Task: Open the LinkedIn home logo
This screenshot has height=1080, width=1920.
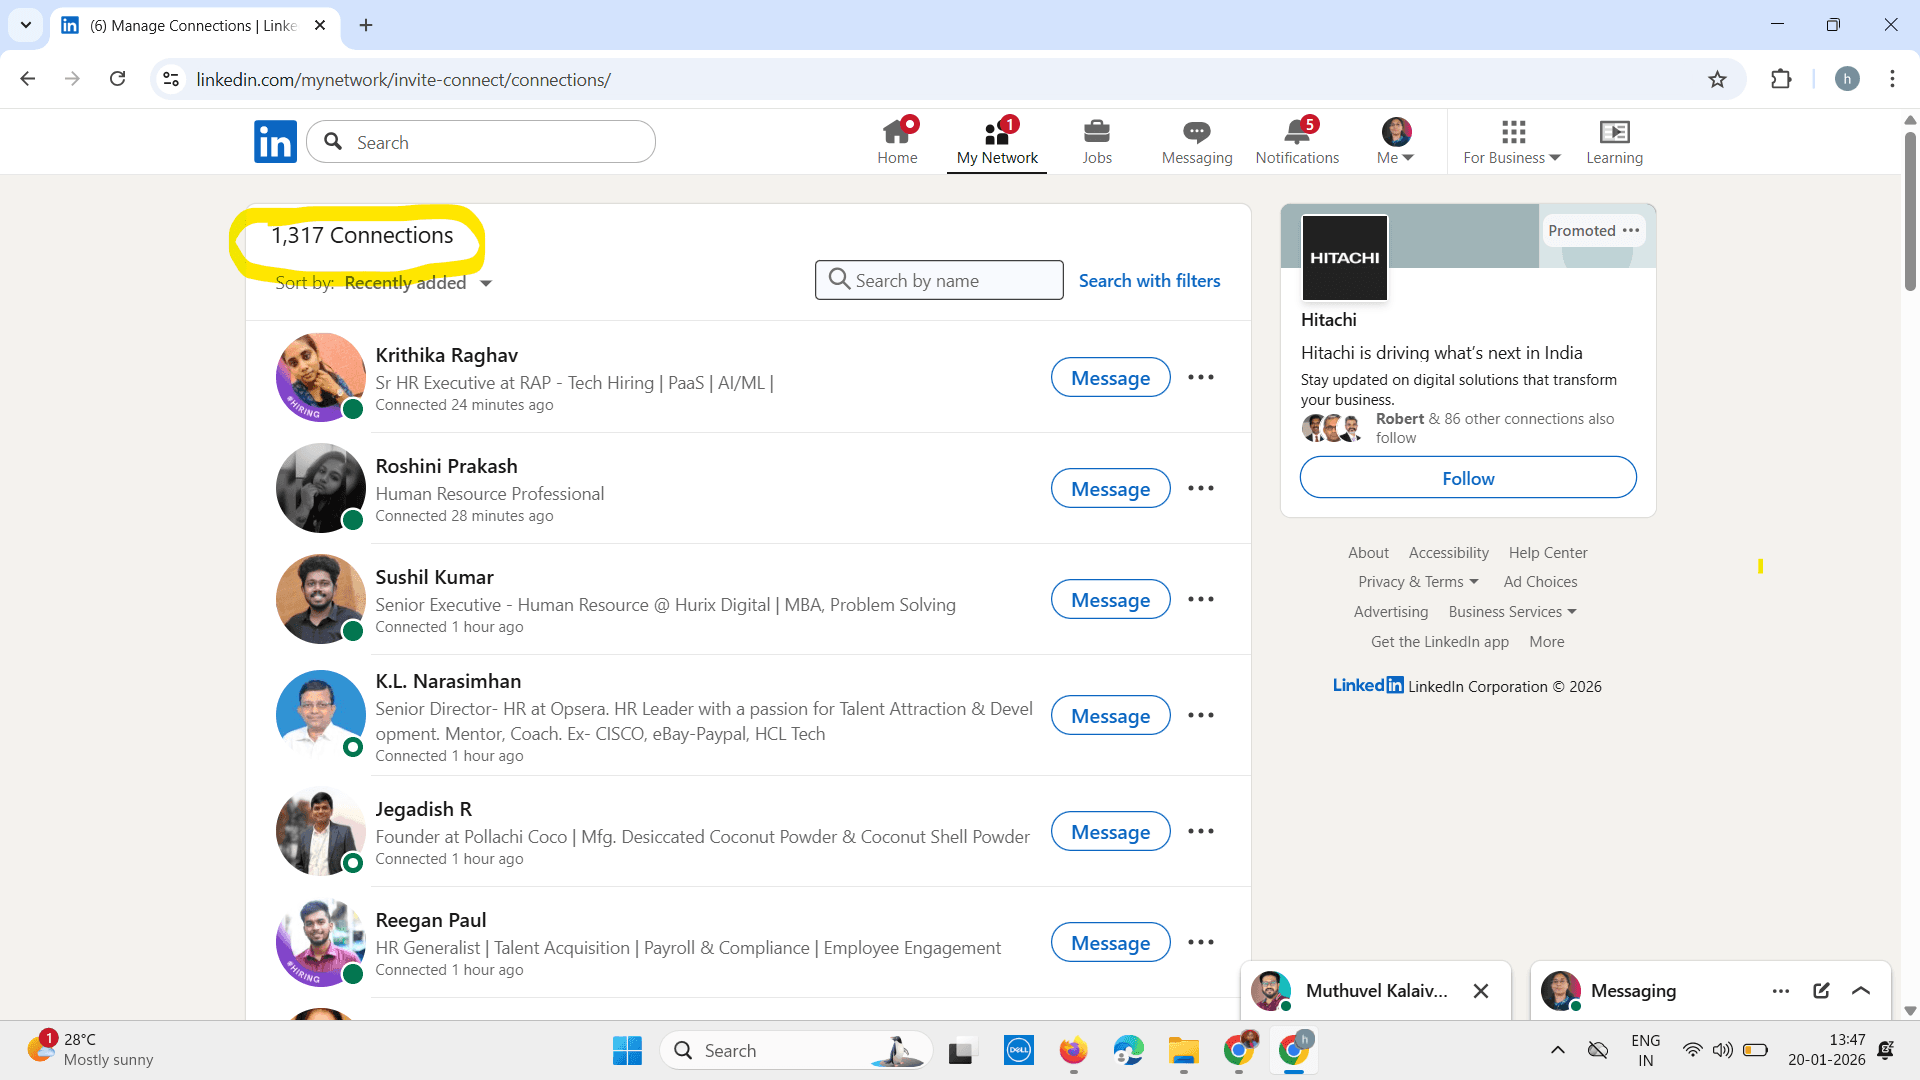Action: [275, 142]
